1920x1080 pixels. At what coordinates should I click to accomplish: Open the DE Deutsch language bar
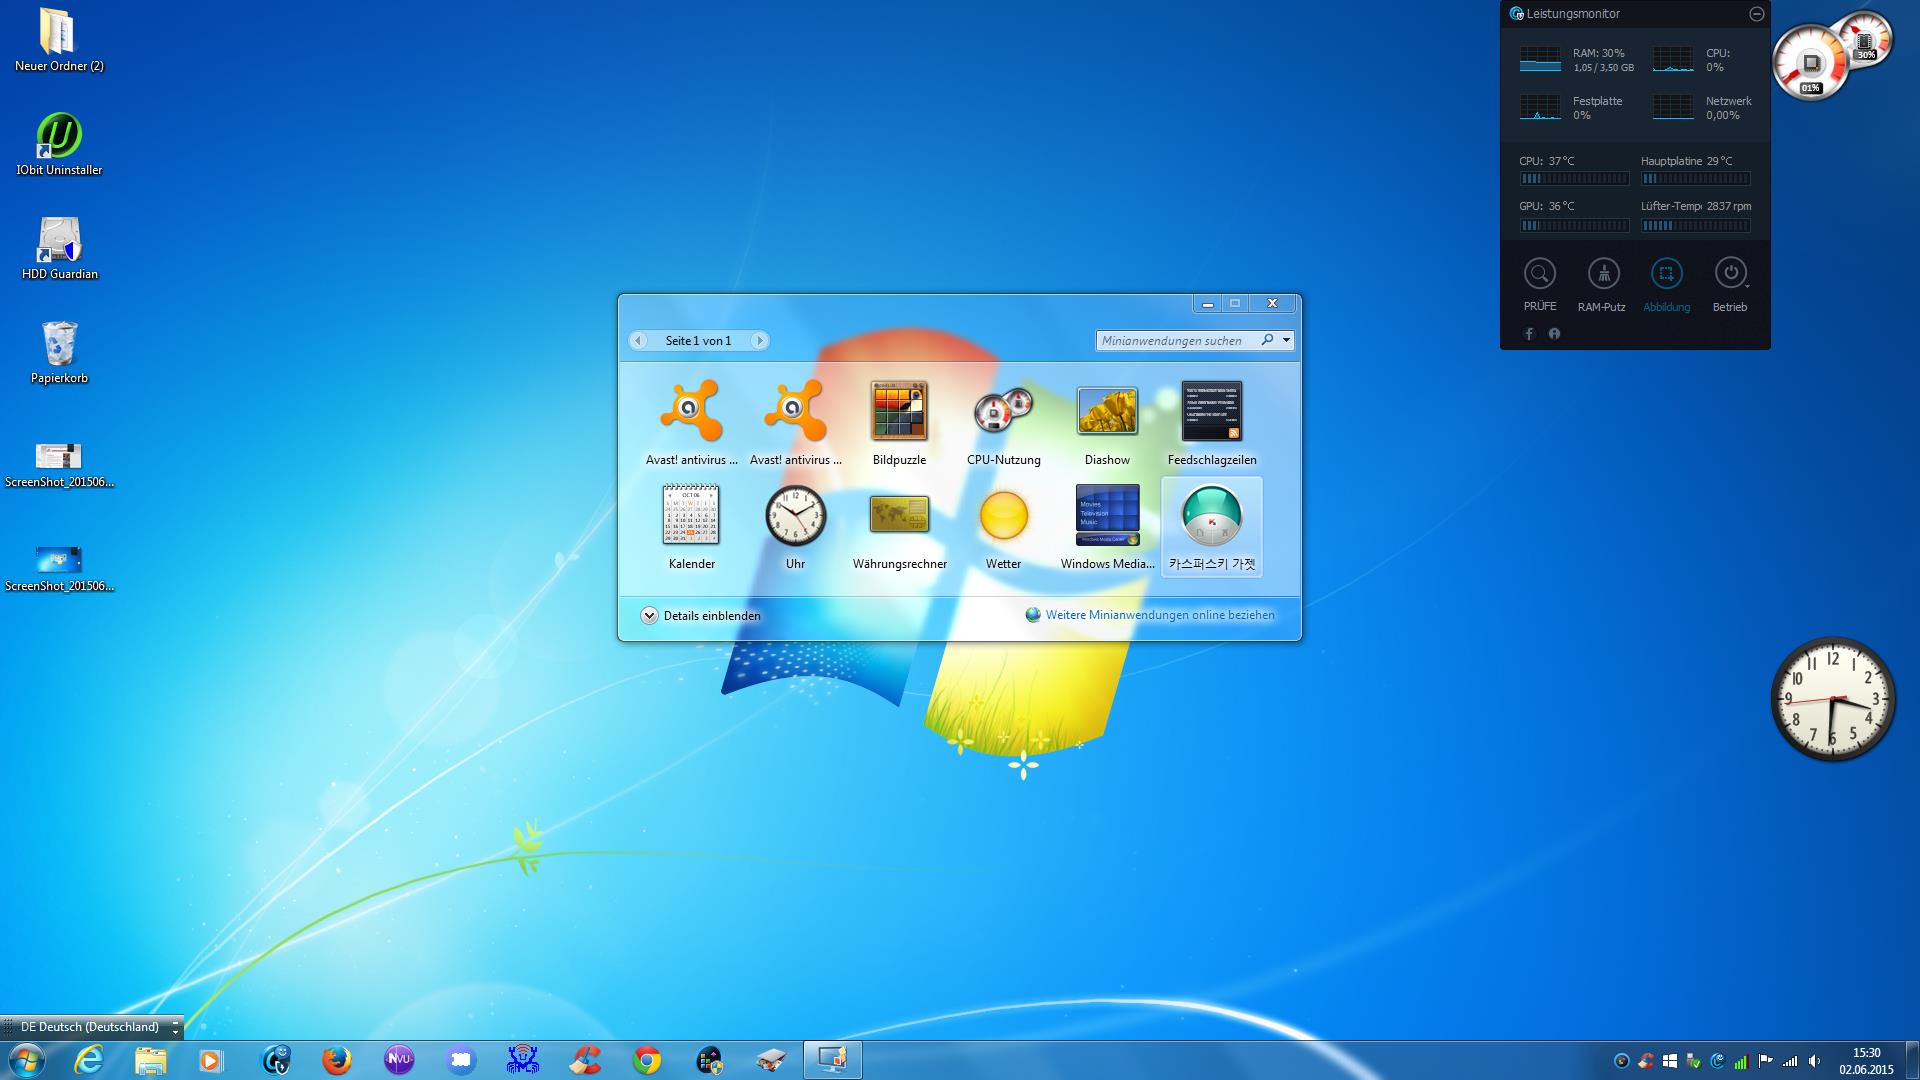click(90, 1027)
